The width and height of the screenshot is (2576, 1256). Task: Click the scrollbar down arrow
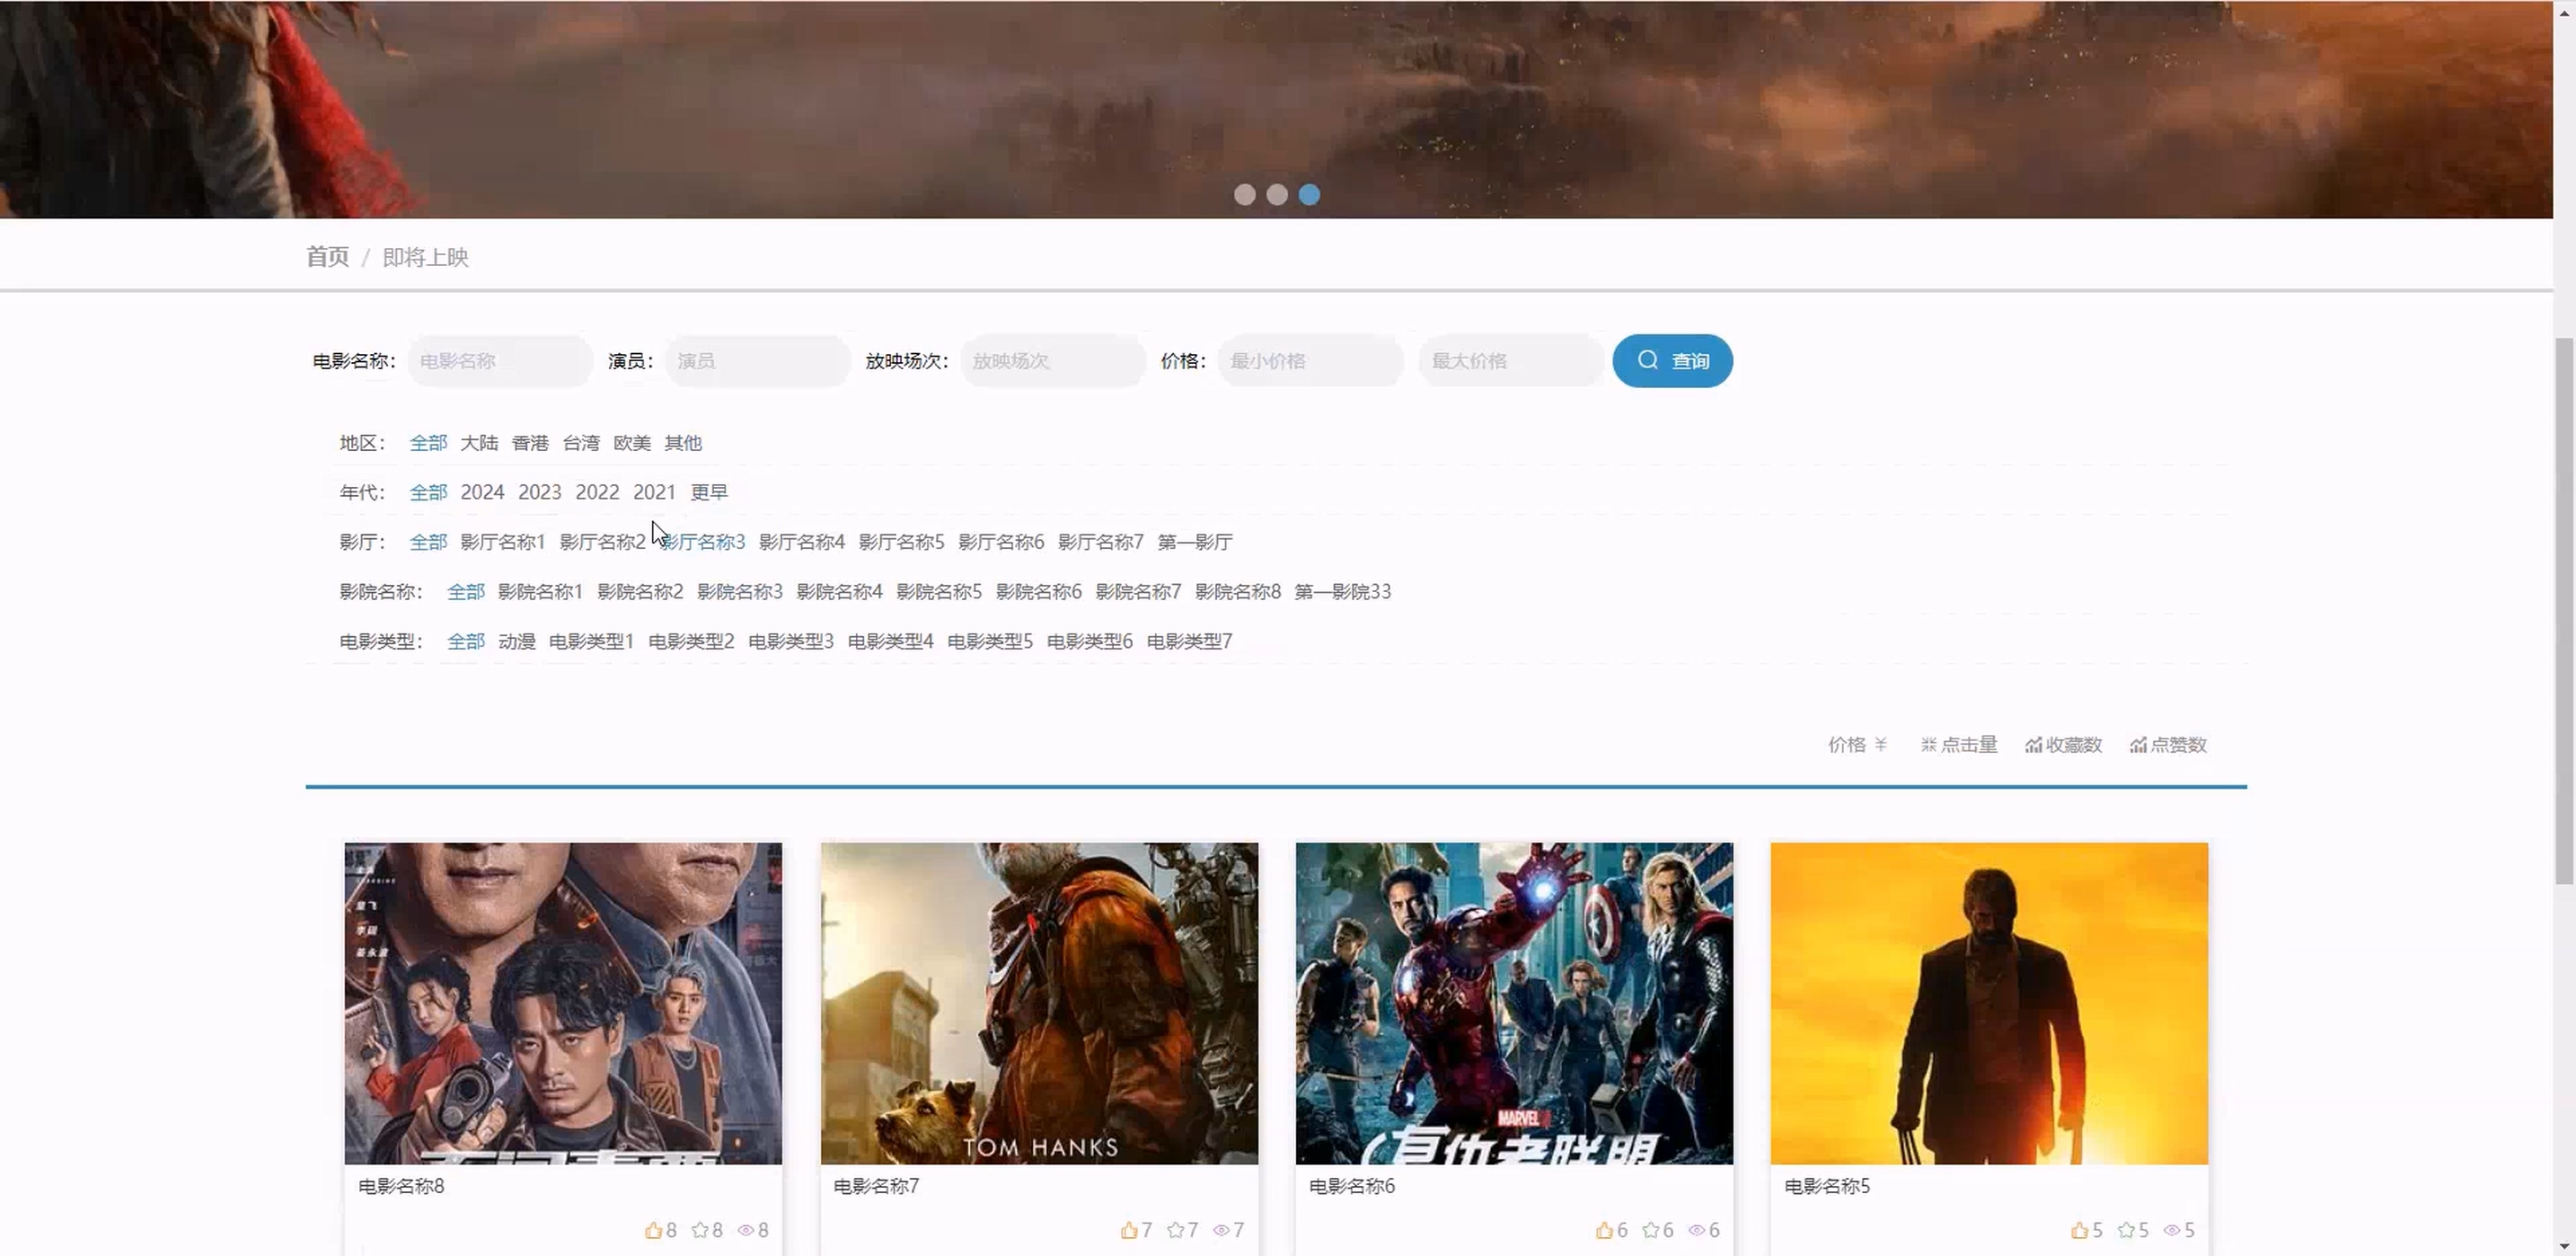pos(2564,1246)
